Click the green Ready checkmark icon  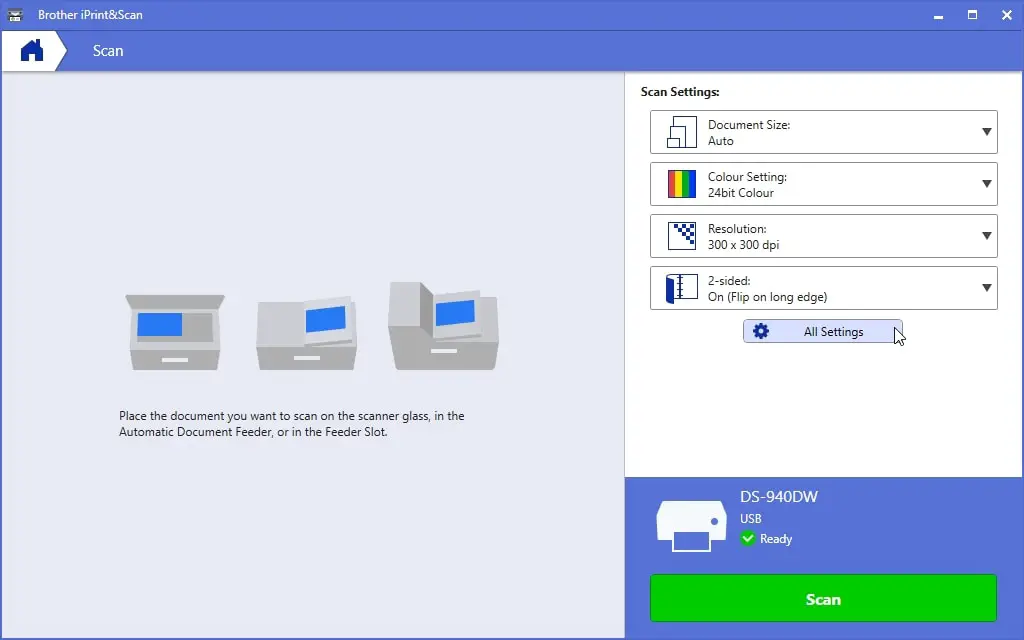748,539
